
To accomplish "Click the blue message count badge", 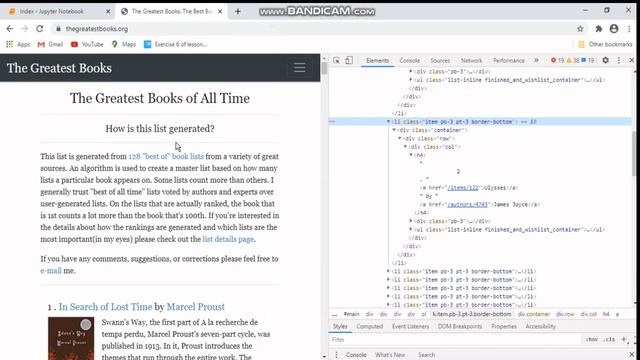I will (588, 60).
